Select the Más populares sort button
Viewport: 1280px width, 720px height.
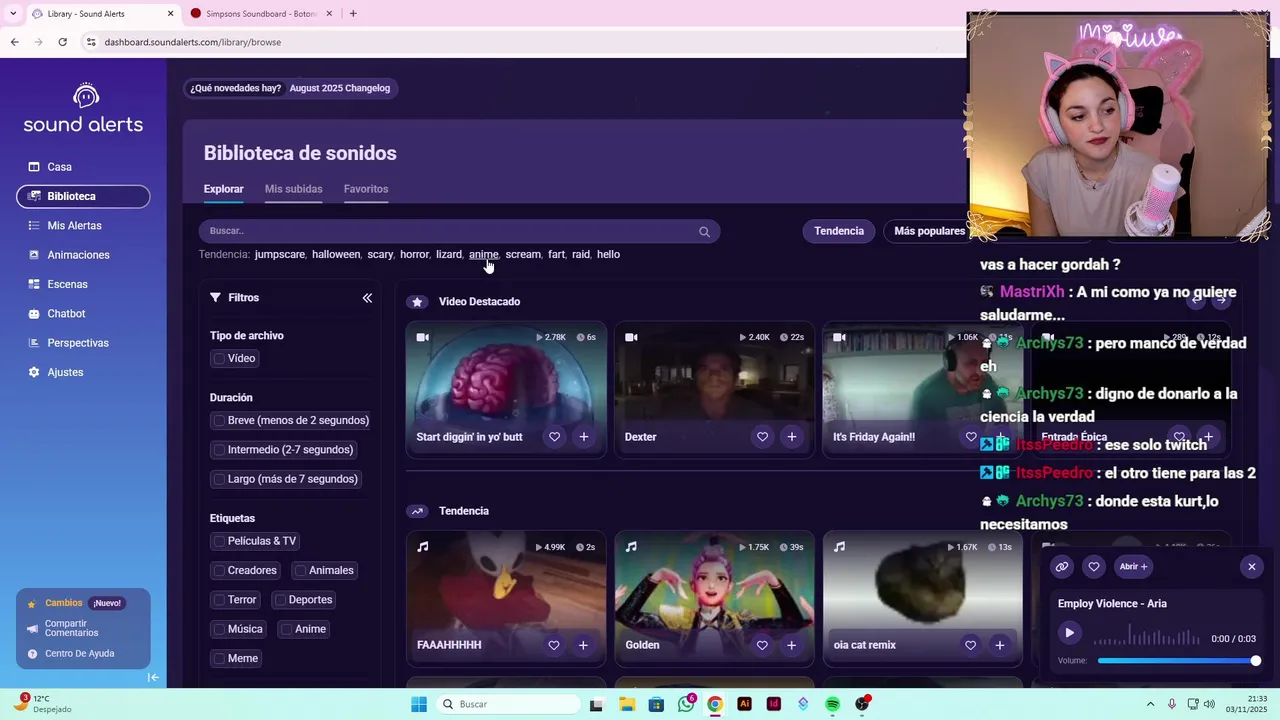point(929,231)
